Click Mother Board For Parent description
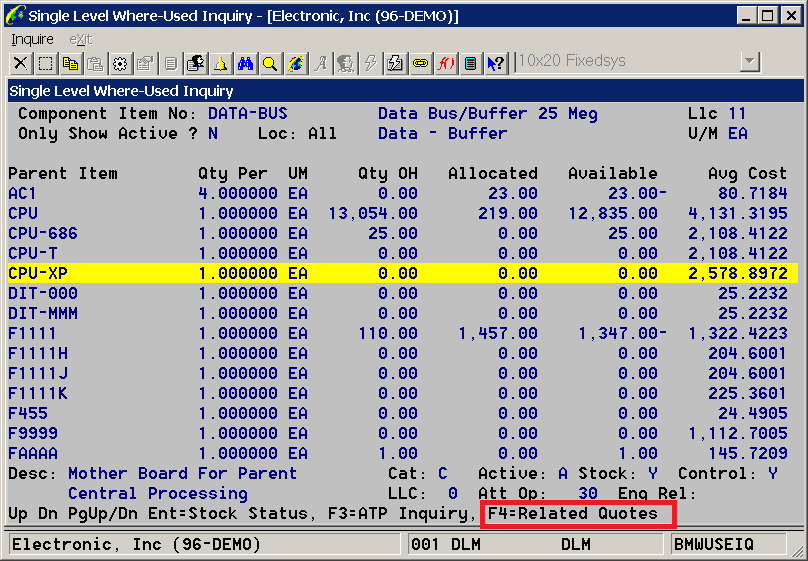The width and height of the screenshot is (808, 561). pos(182,473)
